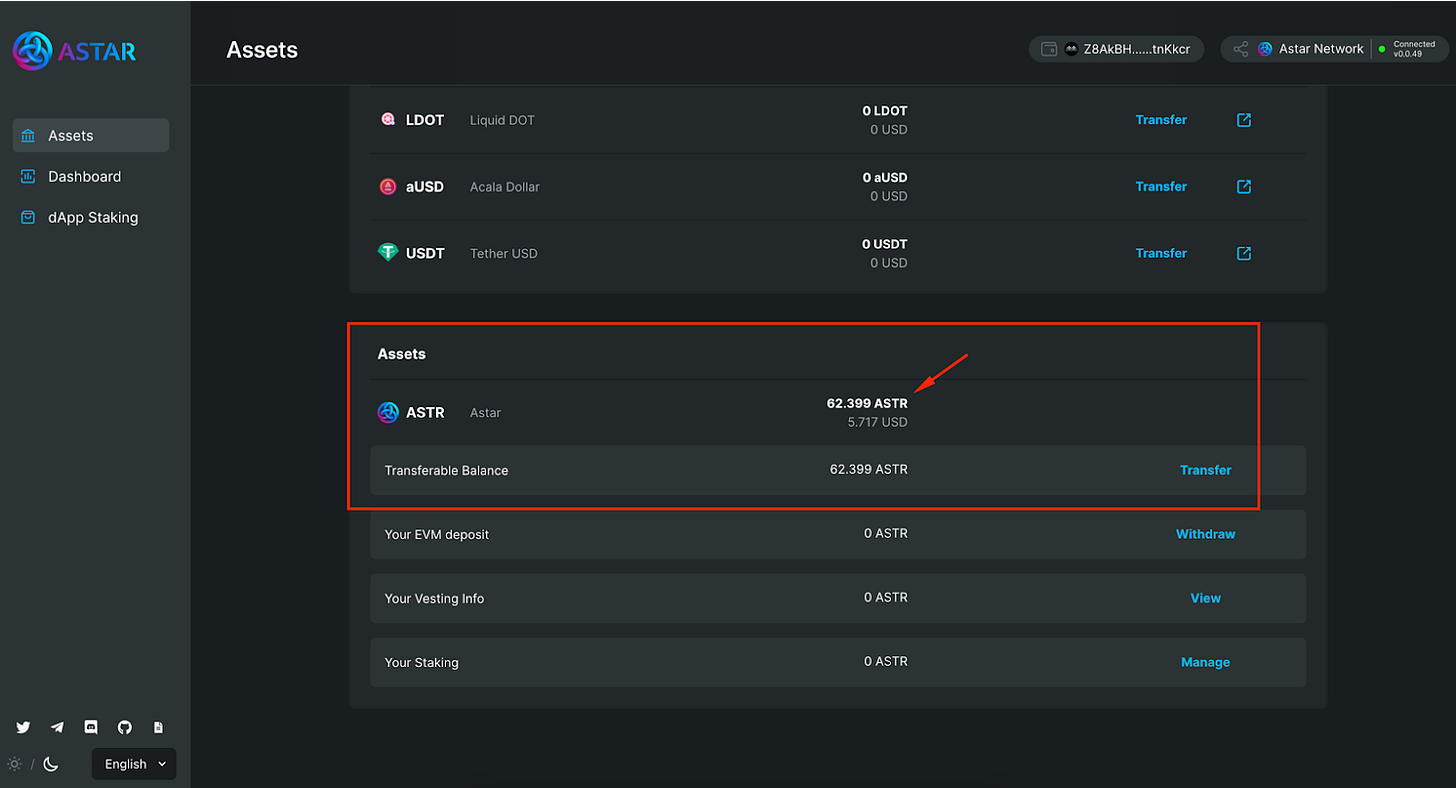Click the Your EVM deposit label
The image size is (1456, 788).
[437, 534]
